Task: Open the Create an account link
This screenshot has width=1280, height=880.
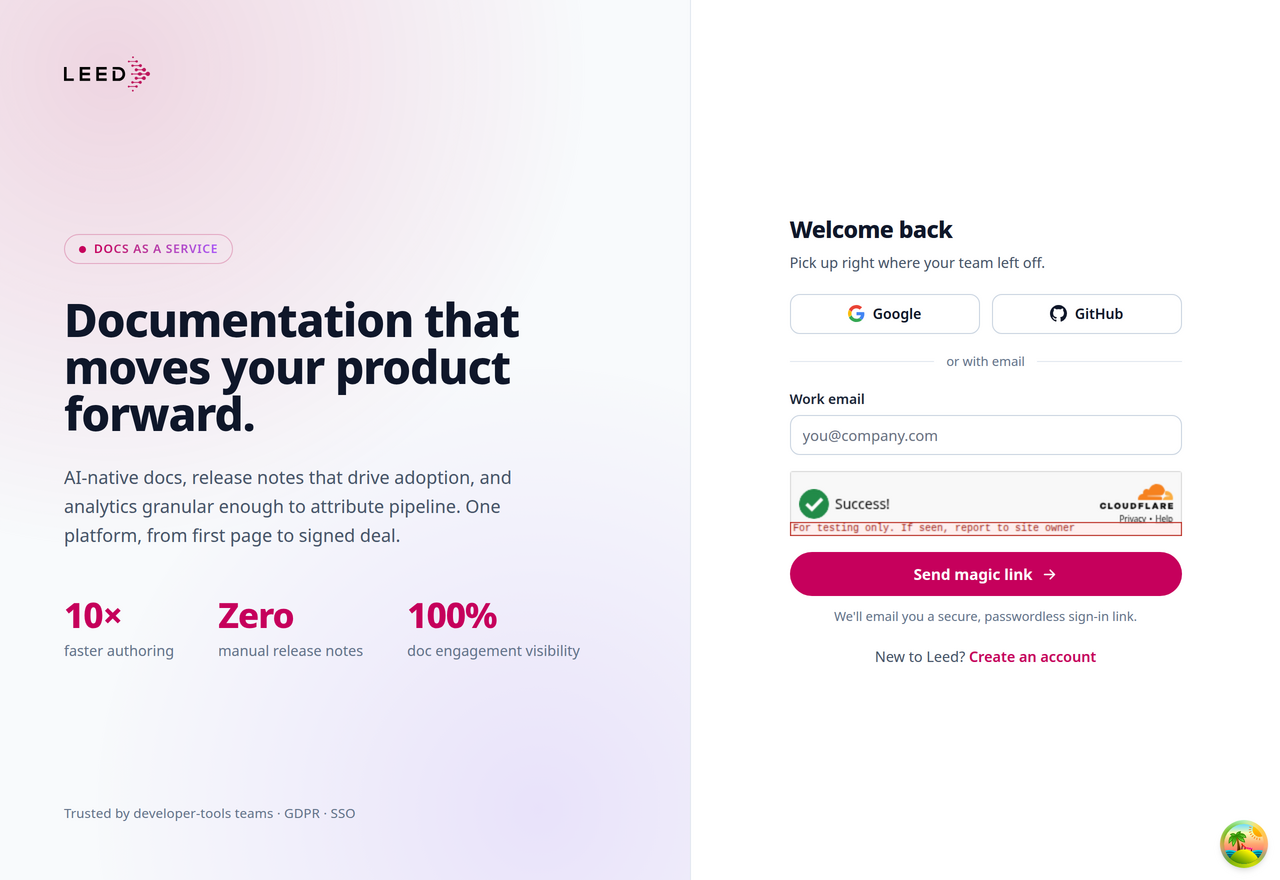Action: (1032, 657)
